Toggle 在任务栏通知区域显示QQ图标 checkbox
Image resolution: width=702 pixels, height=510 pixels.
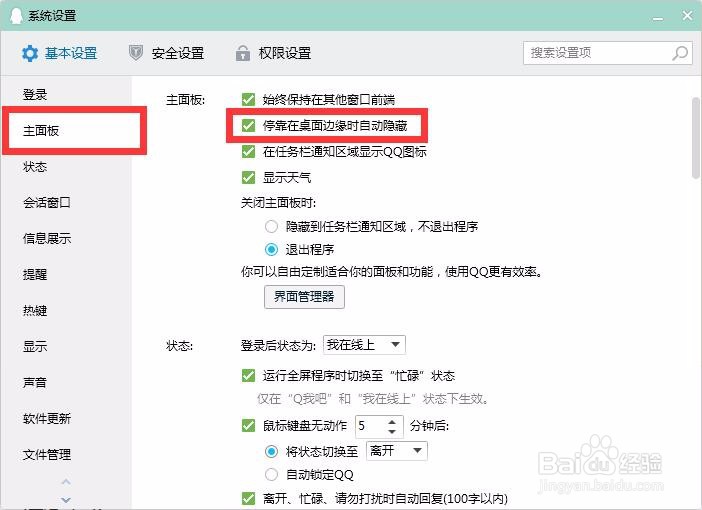point(248,151)
